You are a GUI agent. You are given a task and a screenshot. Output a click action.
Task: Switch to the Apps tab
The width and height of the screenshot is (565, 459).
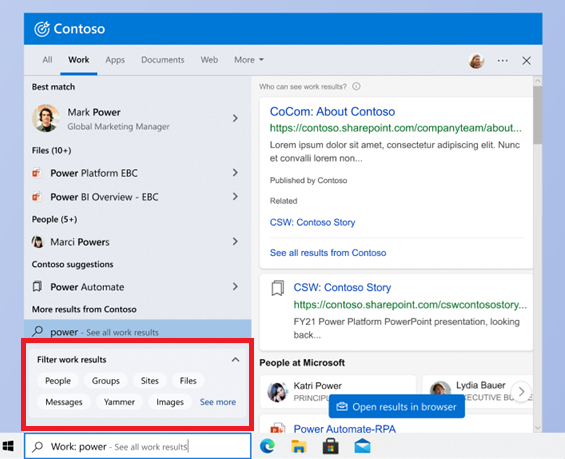point(115,60)
